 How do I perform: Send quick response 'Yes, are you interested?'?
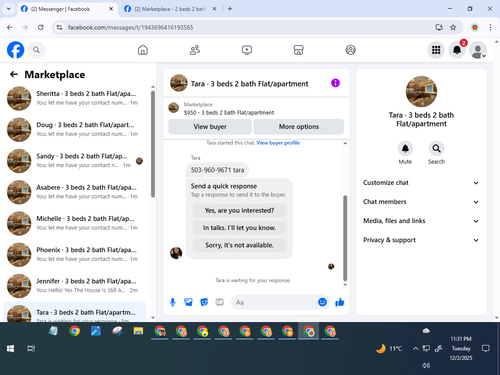(239, 210)
